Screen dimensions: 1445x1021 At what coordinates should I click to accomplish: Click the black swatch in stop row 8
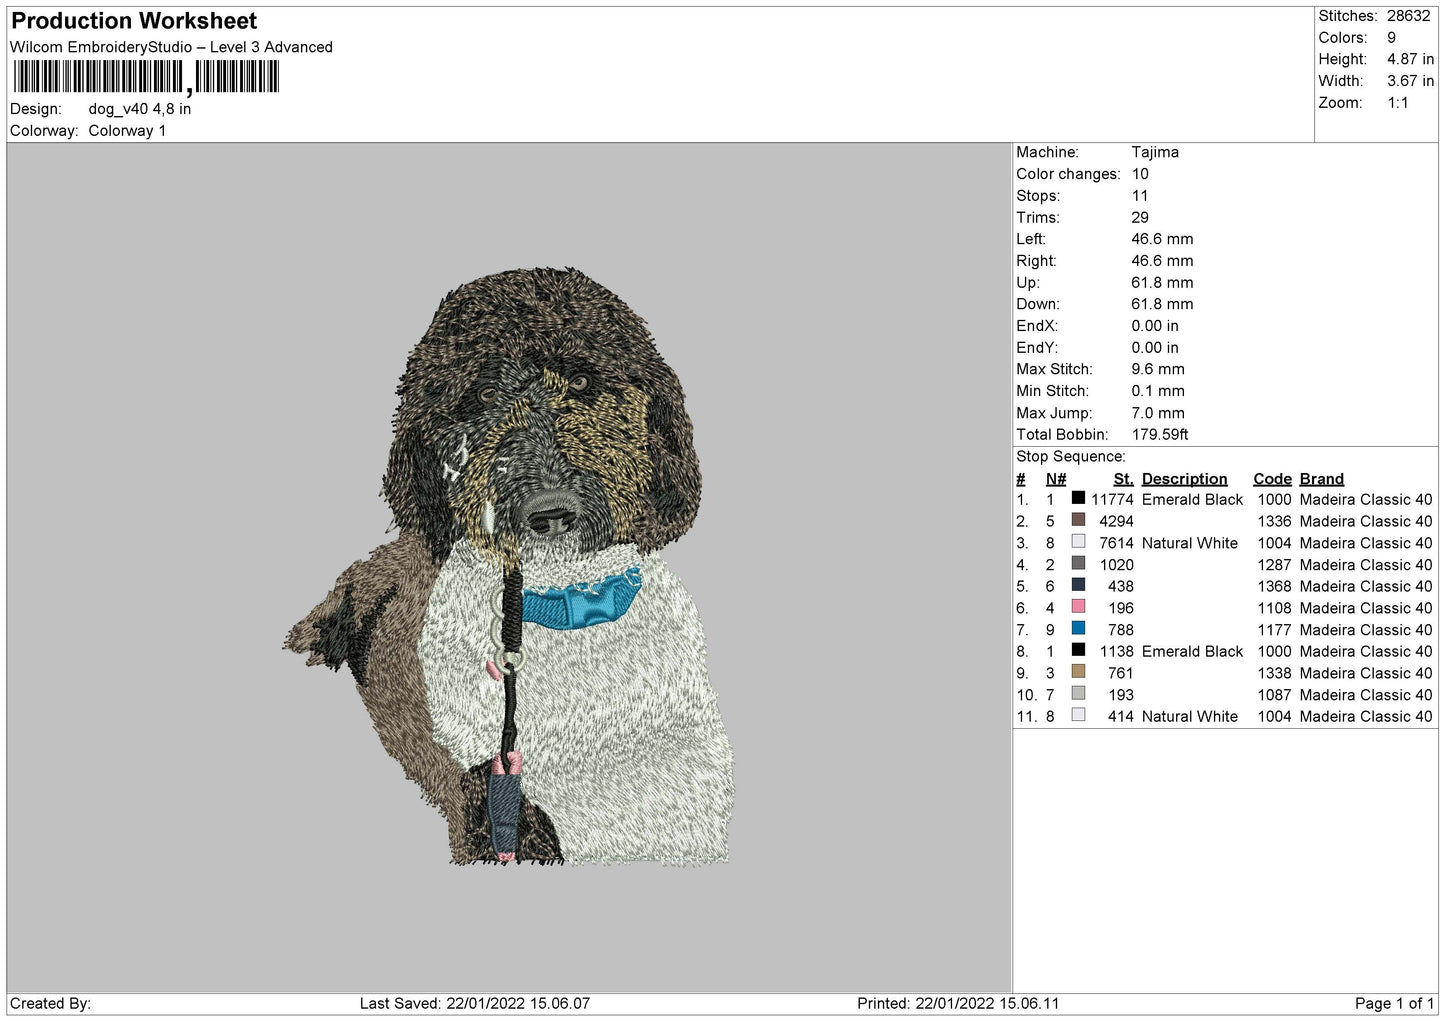point(1078,650)
